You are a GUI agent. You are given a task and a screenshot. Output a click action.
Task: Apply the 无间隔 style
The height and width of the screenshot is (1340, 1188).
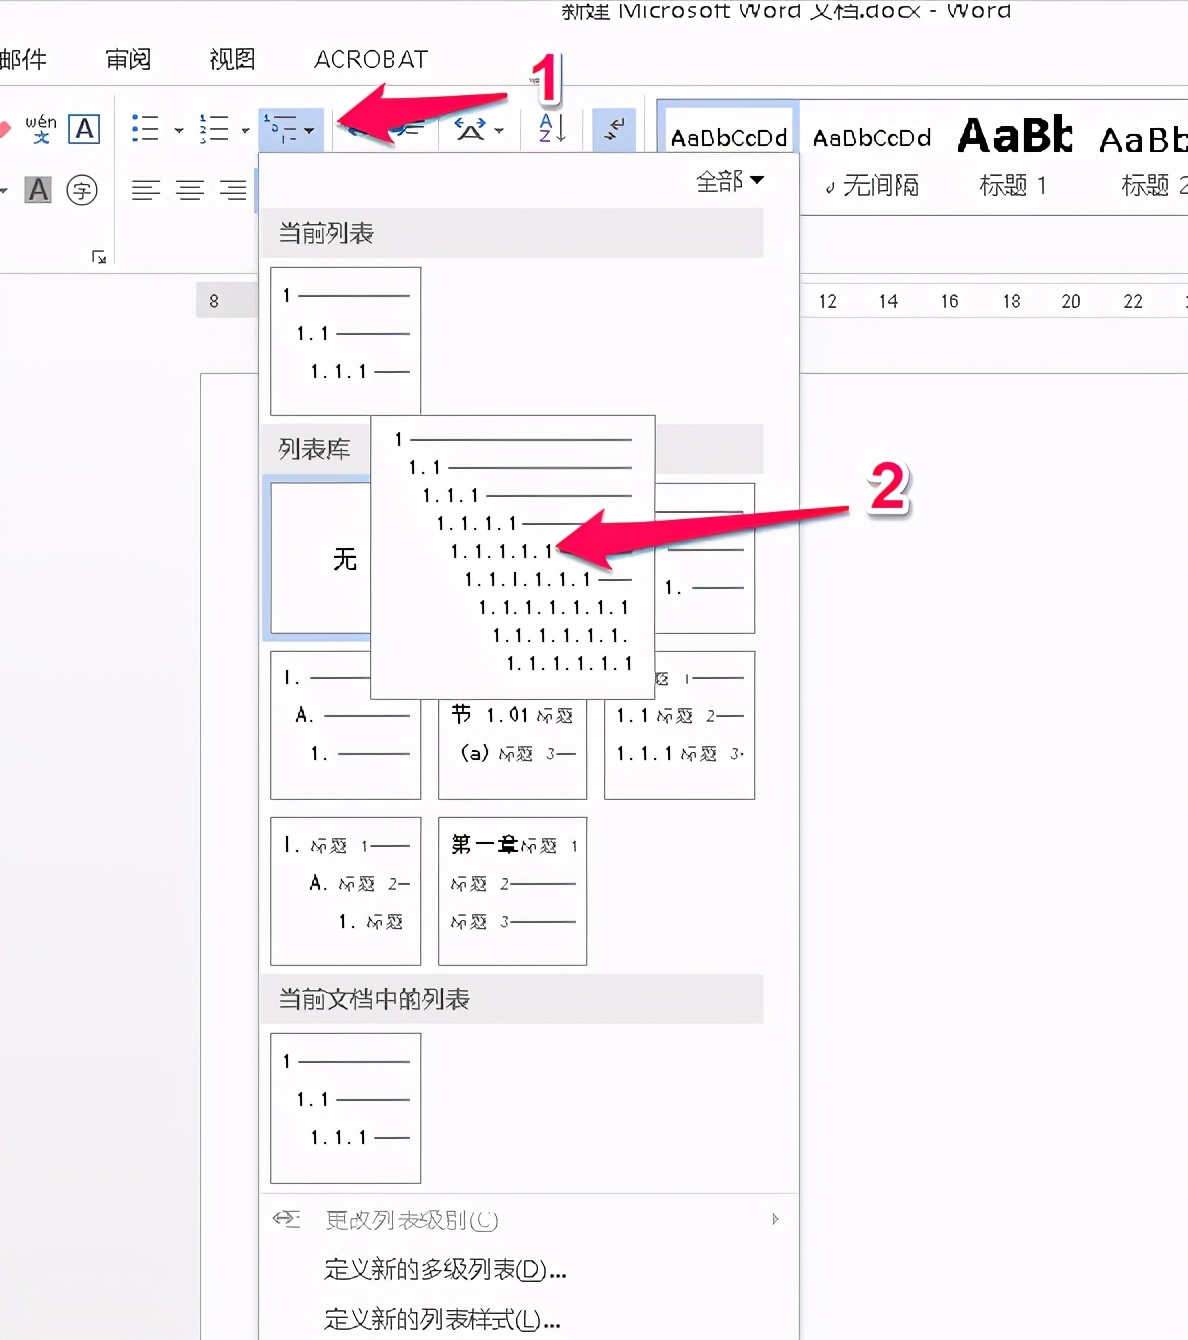872,158
